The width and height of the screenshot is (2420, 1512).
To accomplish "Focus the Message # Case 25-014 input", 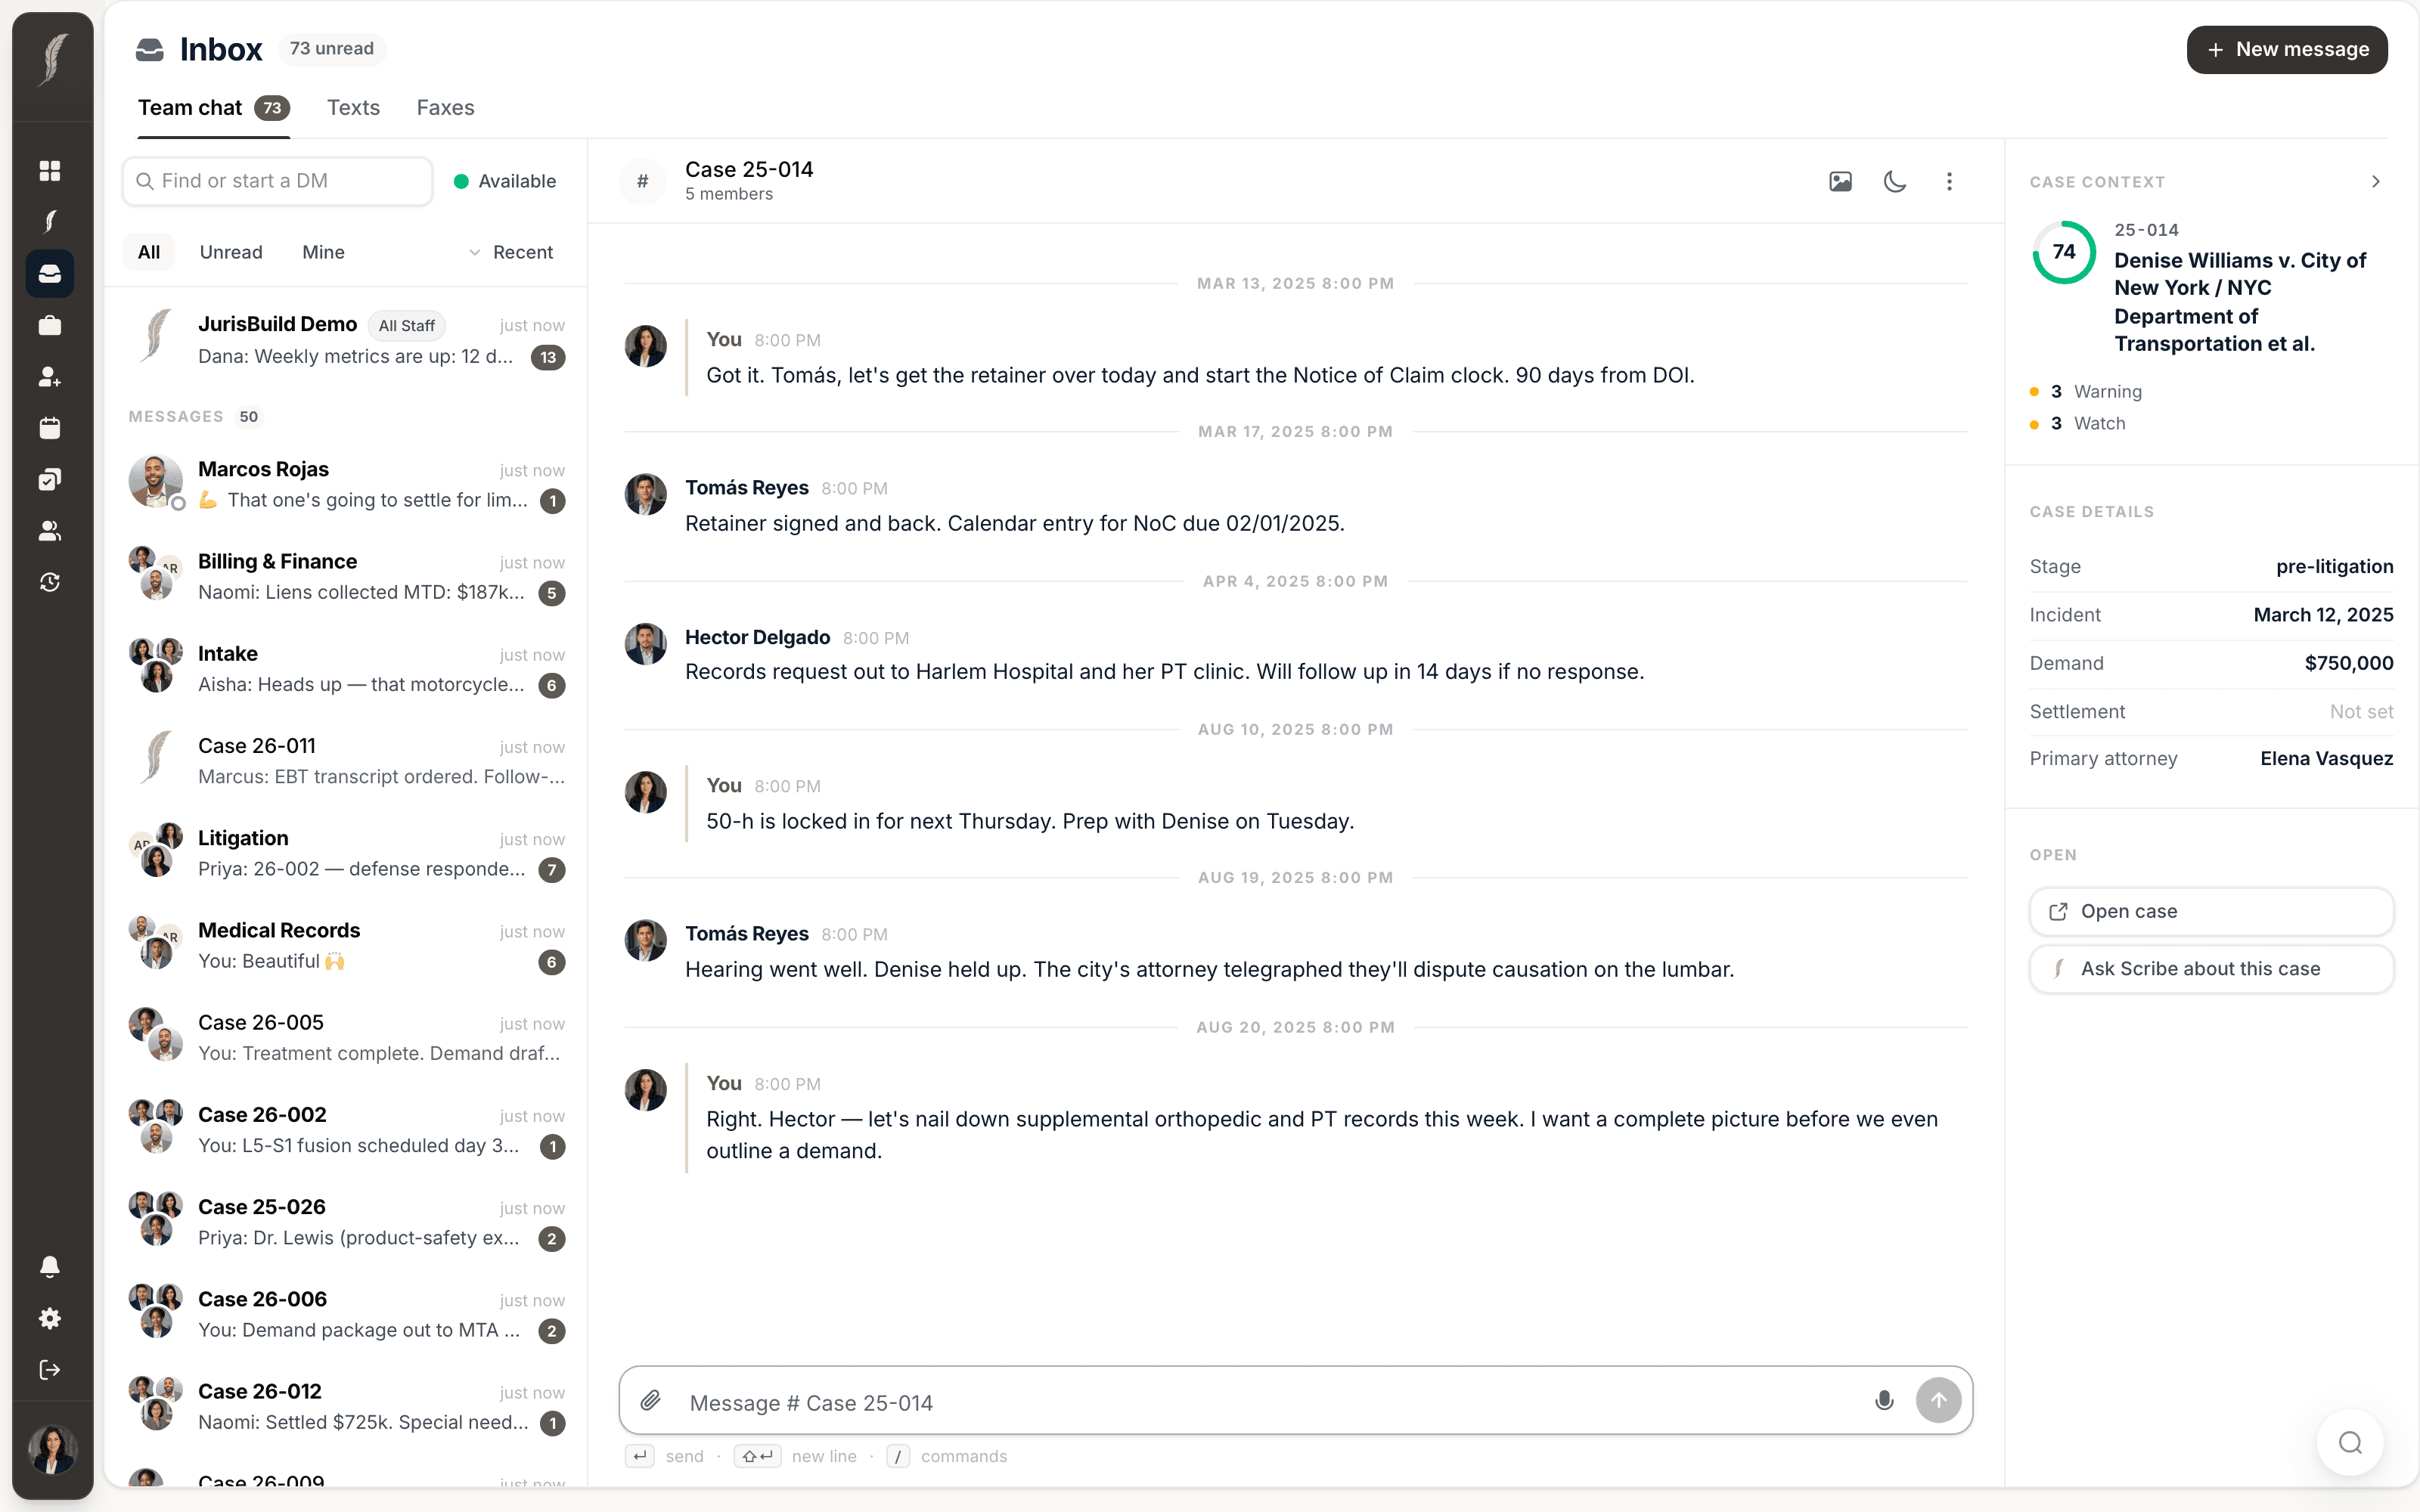I will 1270,1402.
